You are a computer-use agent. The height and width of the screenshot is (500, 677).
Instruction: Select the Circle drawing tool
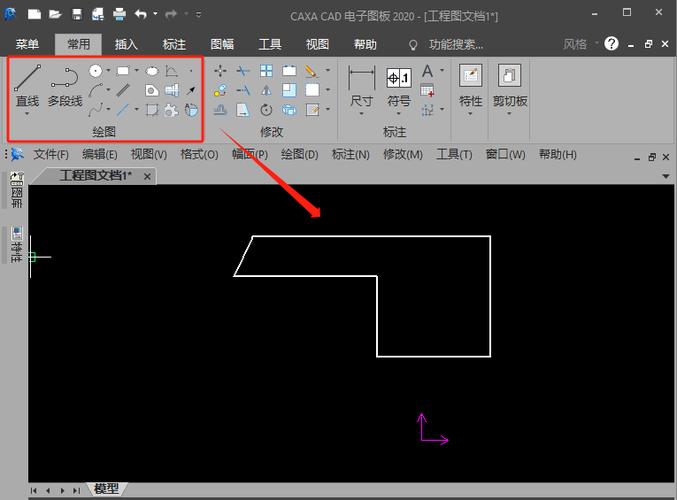[95, 70]
